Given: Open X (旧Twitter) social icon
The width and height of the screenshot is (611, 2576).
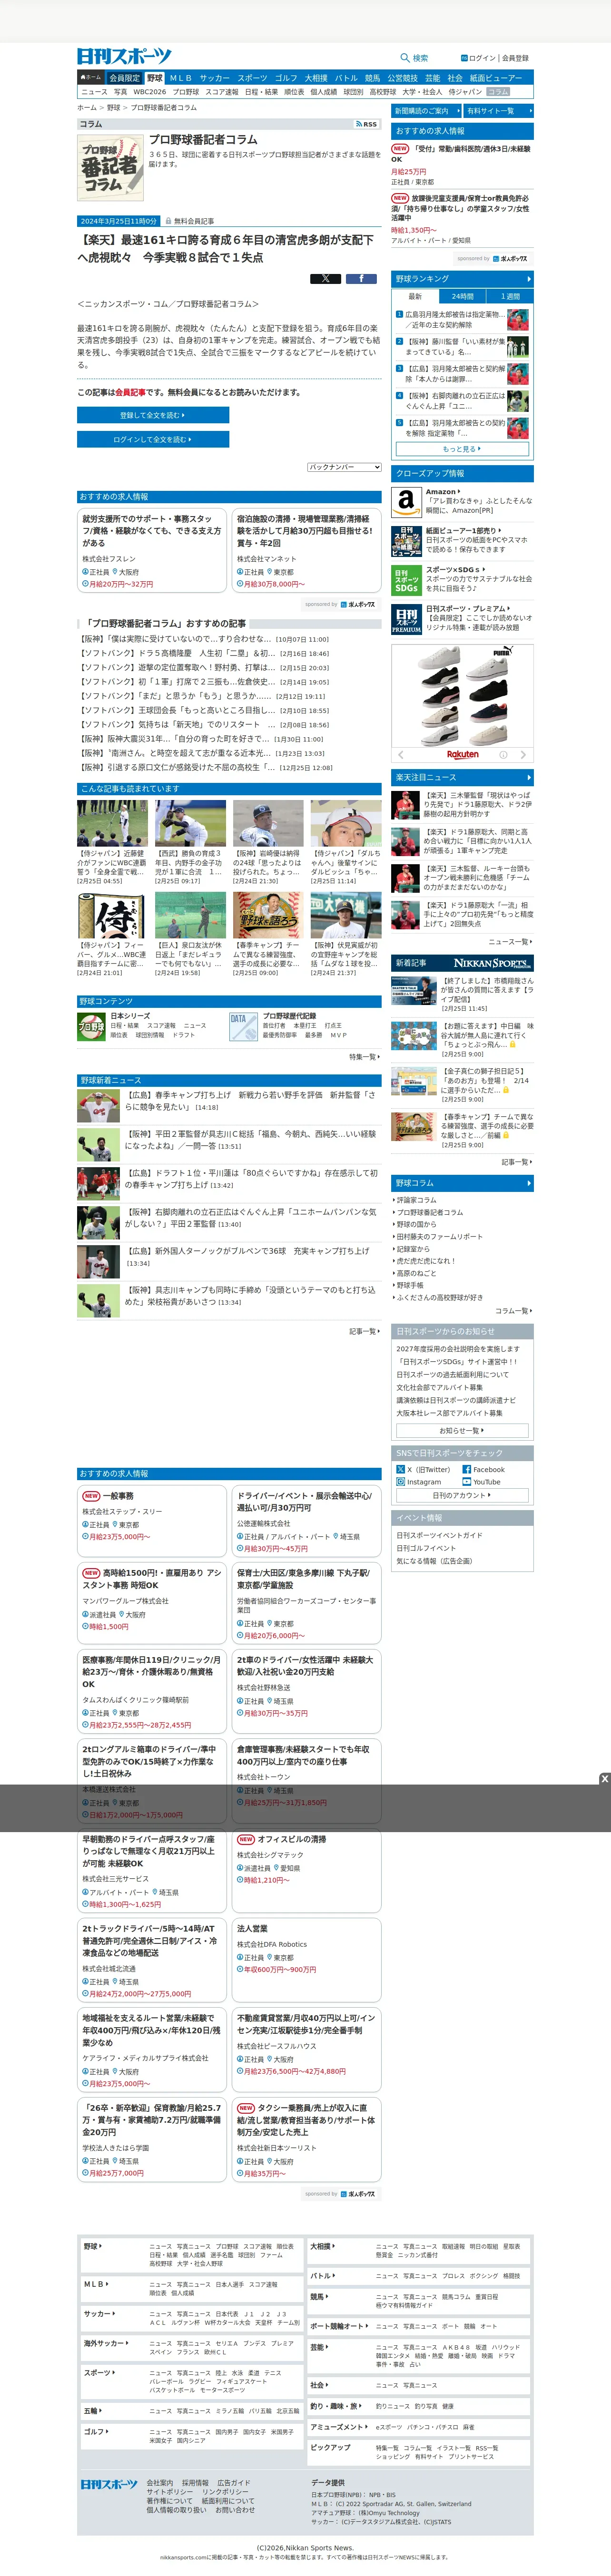Looking at the screenshot, I should point(401,1469).
